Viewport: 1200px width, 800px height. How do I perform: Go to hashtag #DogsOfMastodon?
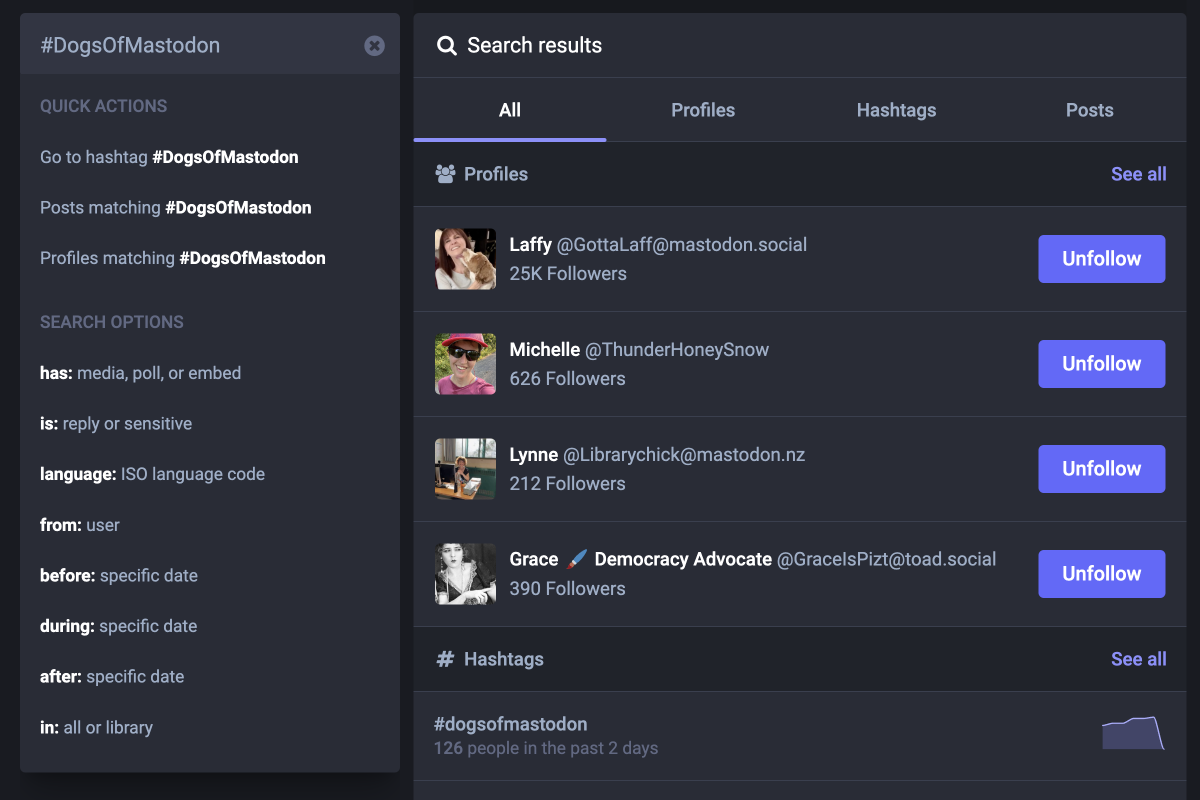[x=169, y=157]
